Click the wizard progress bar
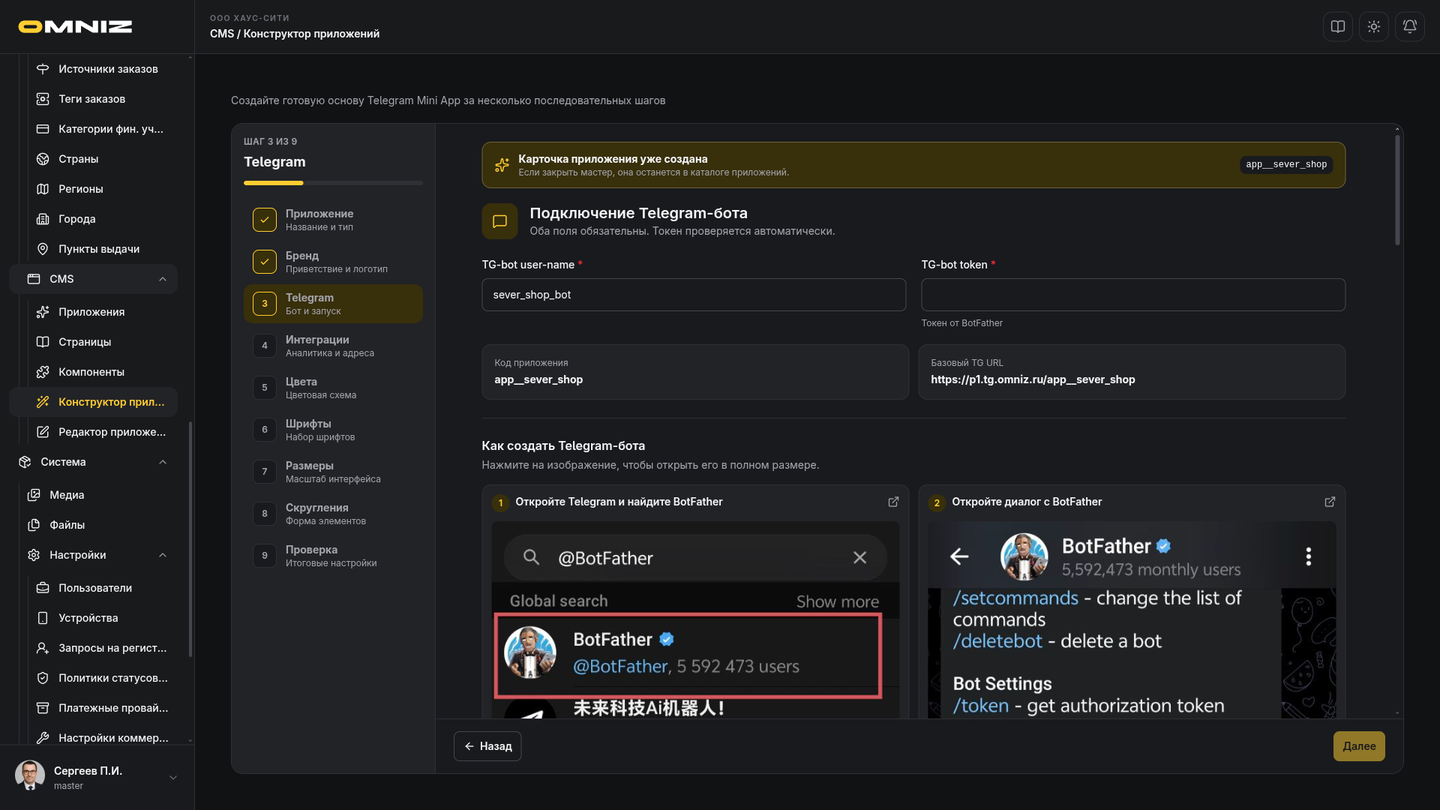Viewport: 1440px width, 810px height. (x=333, y=183)
